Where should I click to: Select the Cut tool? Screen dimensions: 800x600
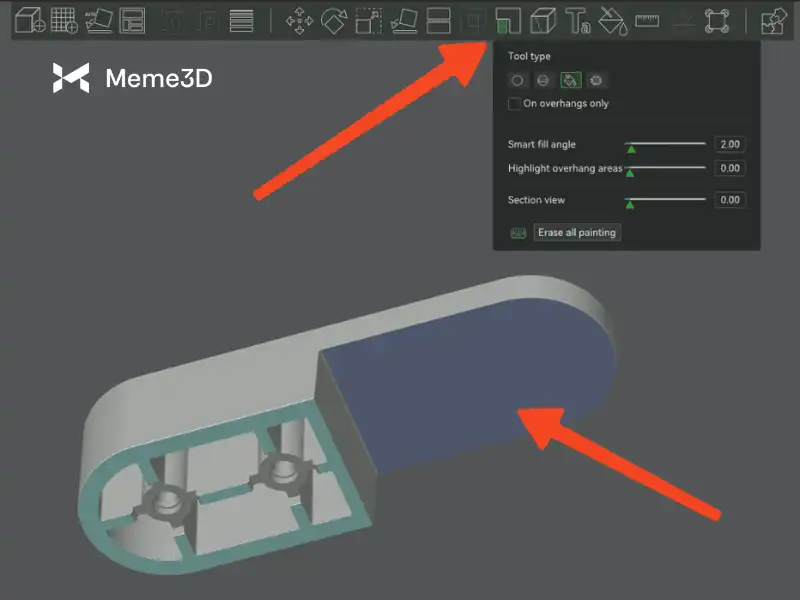point(438,20)
